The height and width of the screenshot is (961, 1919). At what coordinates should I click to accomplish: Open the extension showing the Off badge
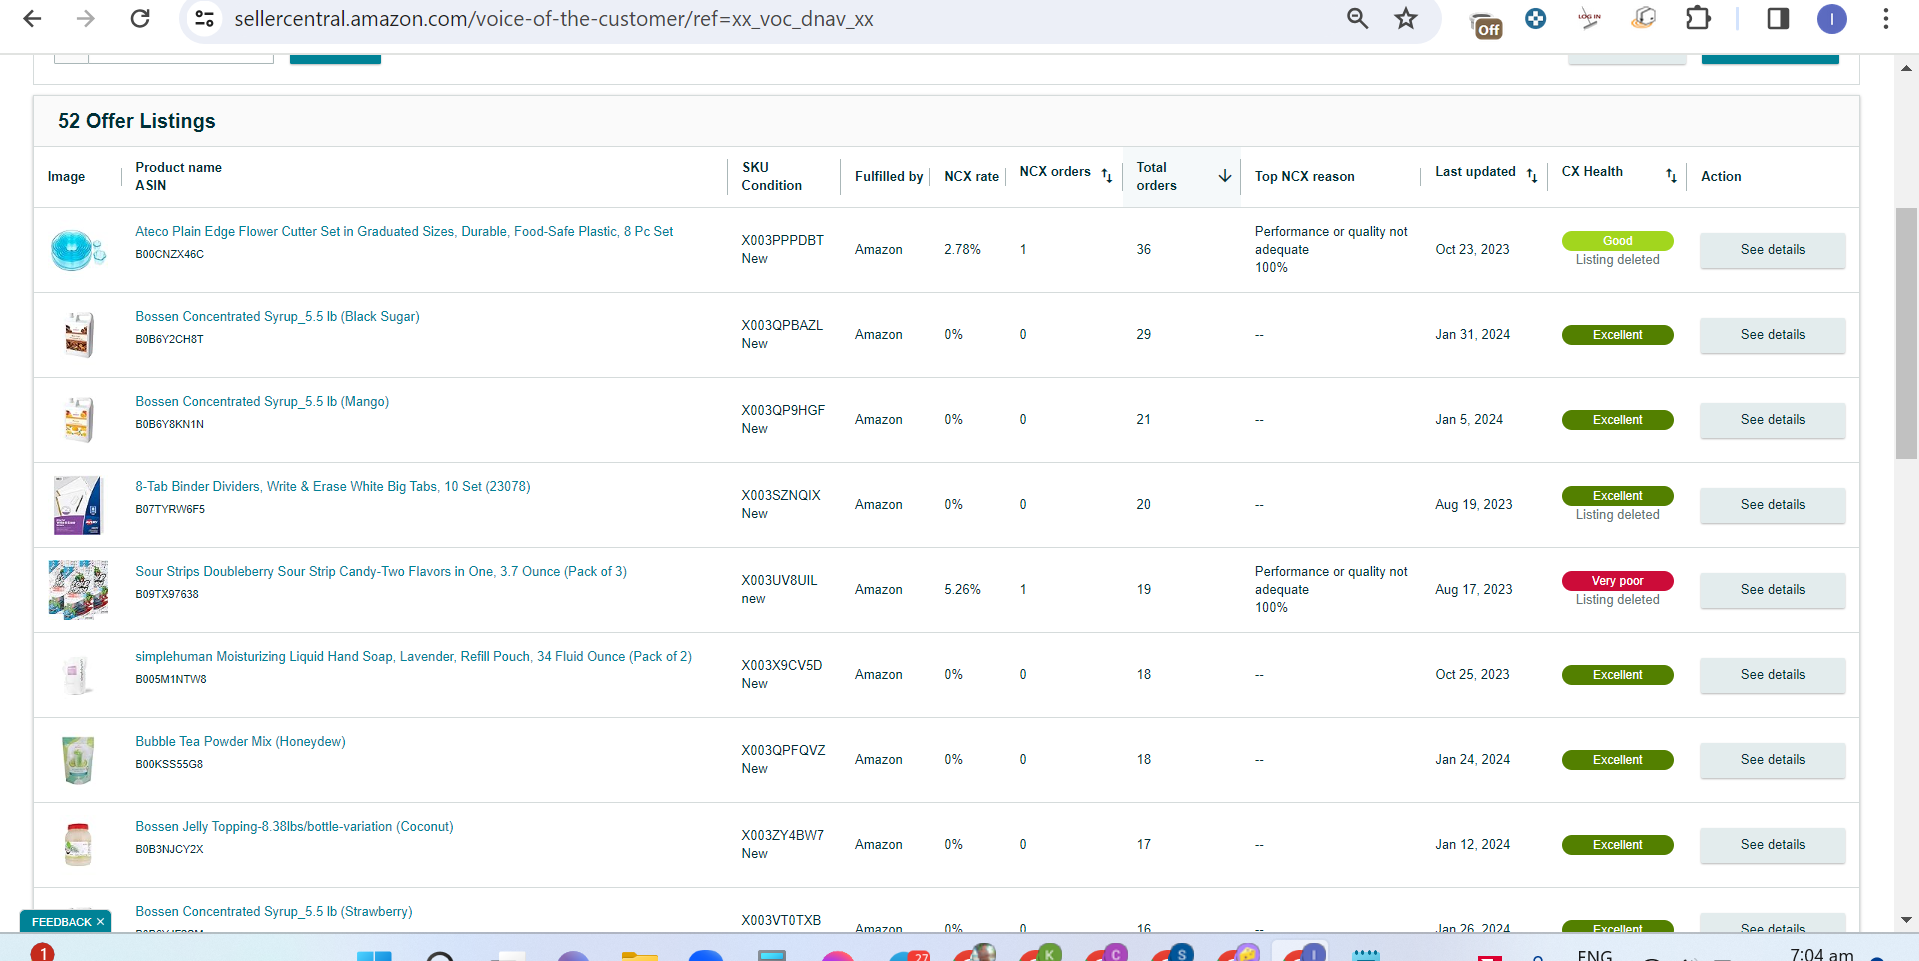click(x=1486, y=23)
